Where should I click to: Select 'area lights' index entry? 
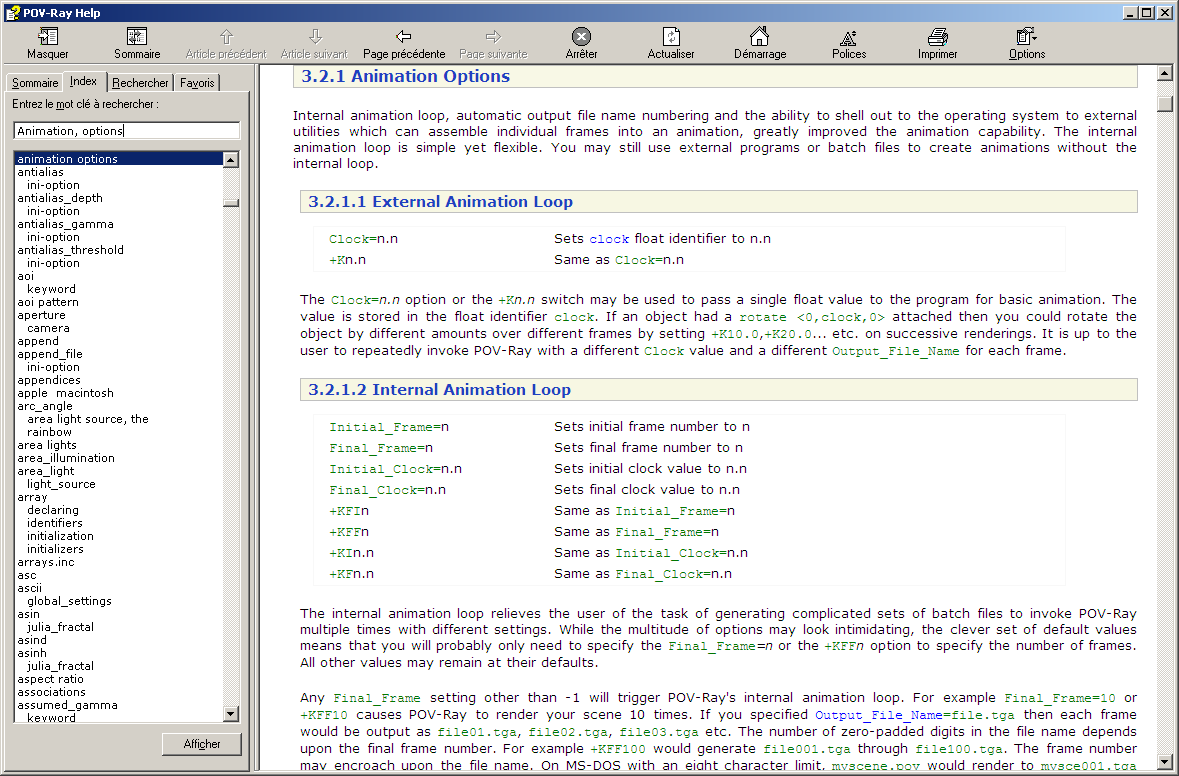(47, 445)
